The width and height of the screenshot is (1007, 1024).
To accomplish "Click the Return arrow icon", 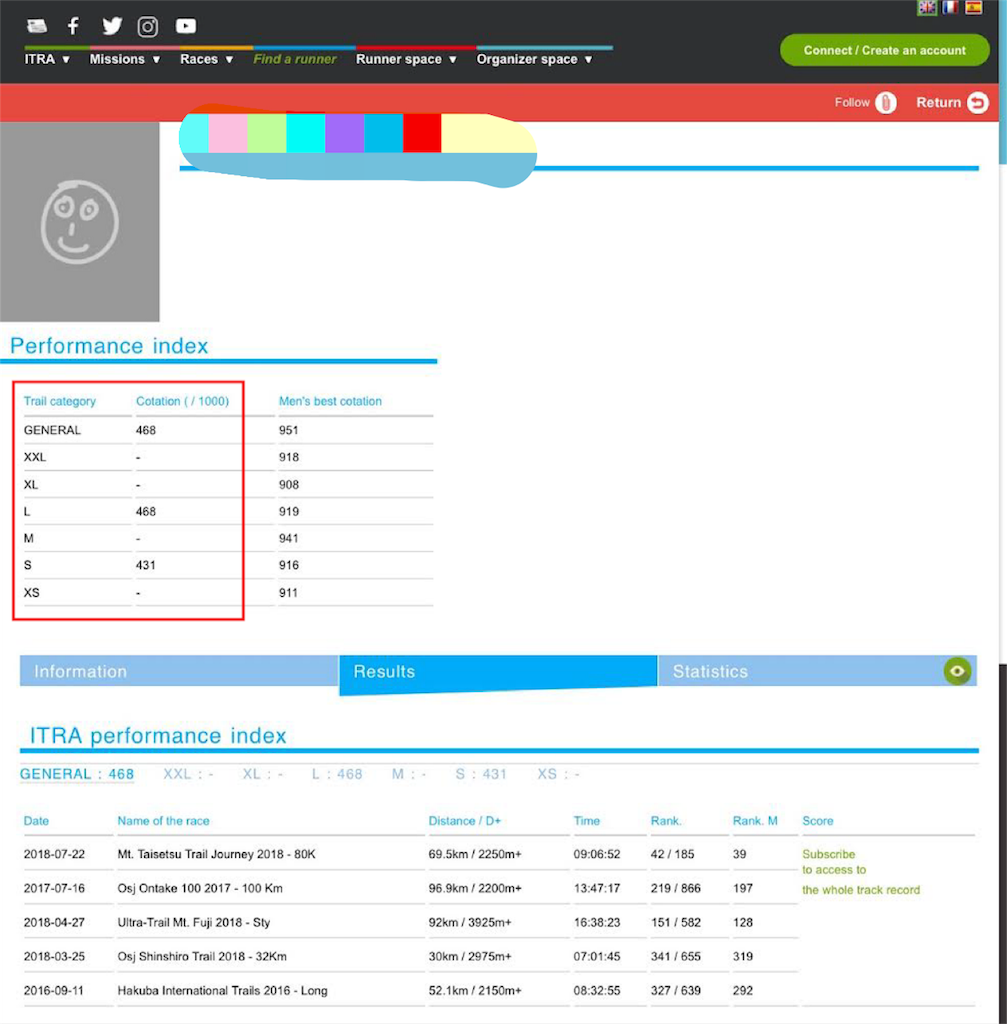I will 978,103.
